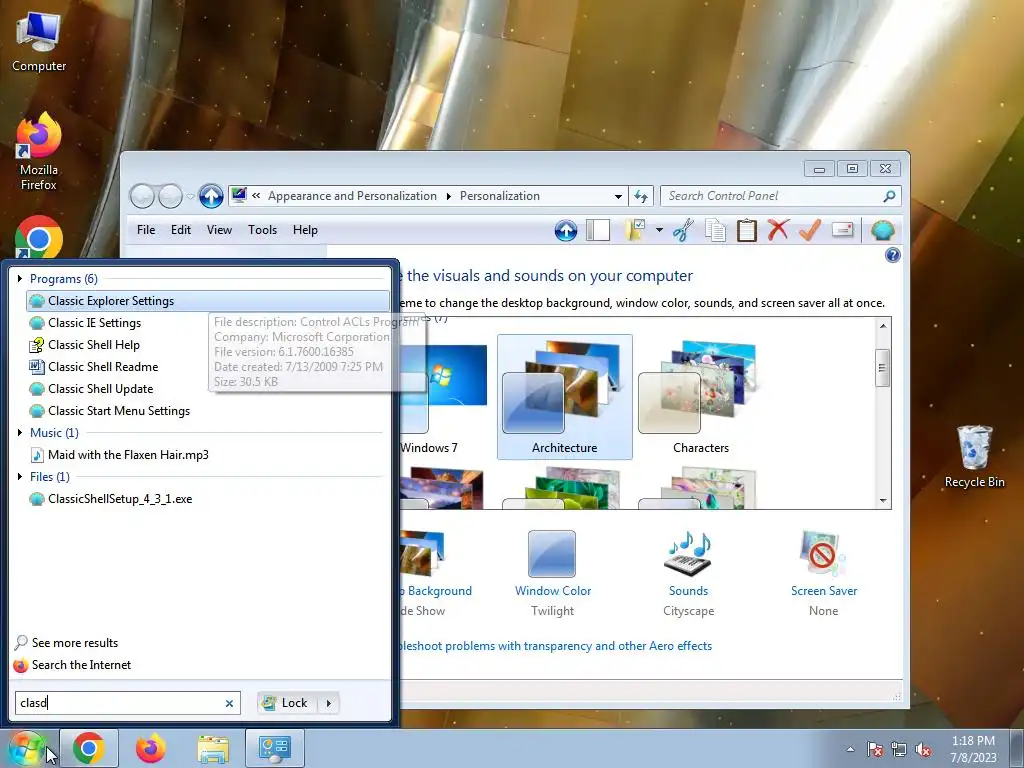Open recent pages dropdown beside Back button
Viewport: 1024px width, 768px height.
(190, 197)
